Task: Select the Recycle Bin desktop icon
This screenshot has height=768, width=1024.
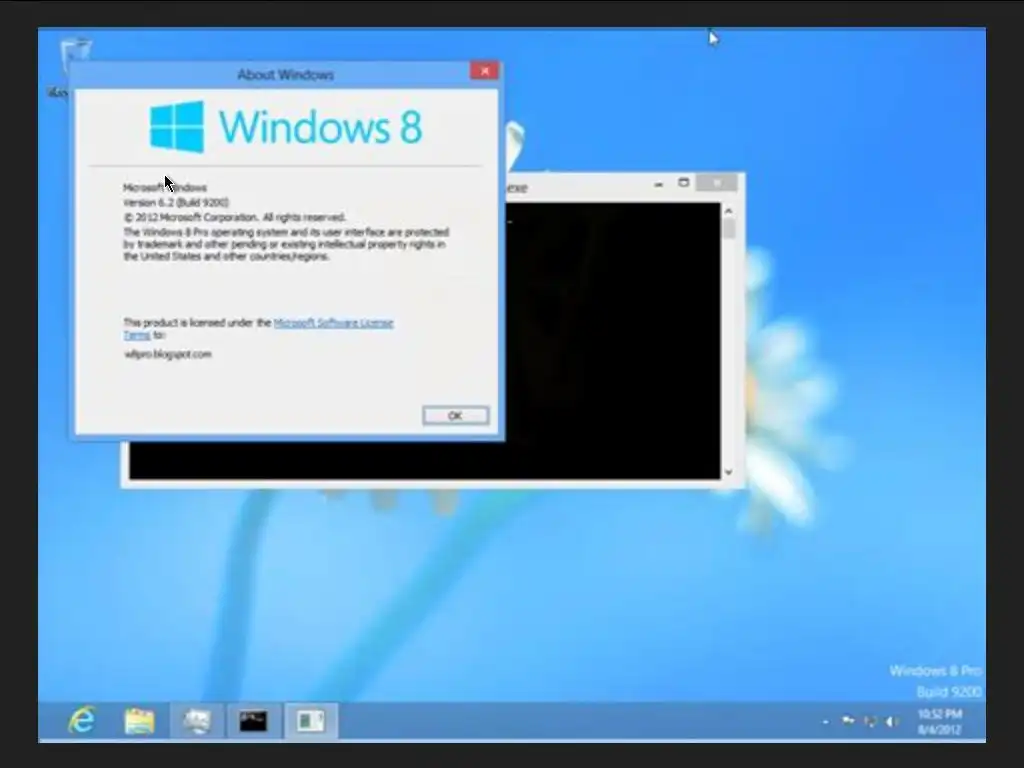Action: point(74,52)
